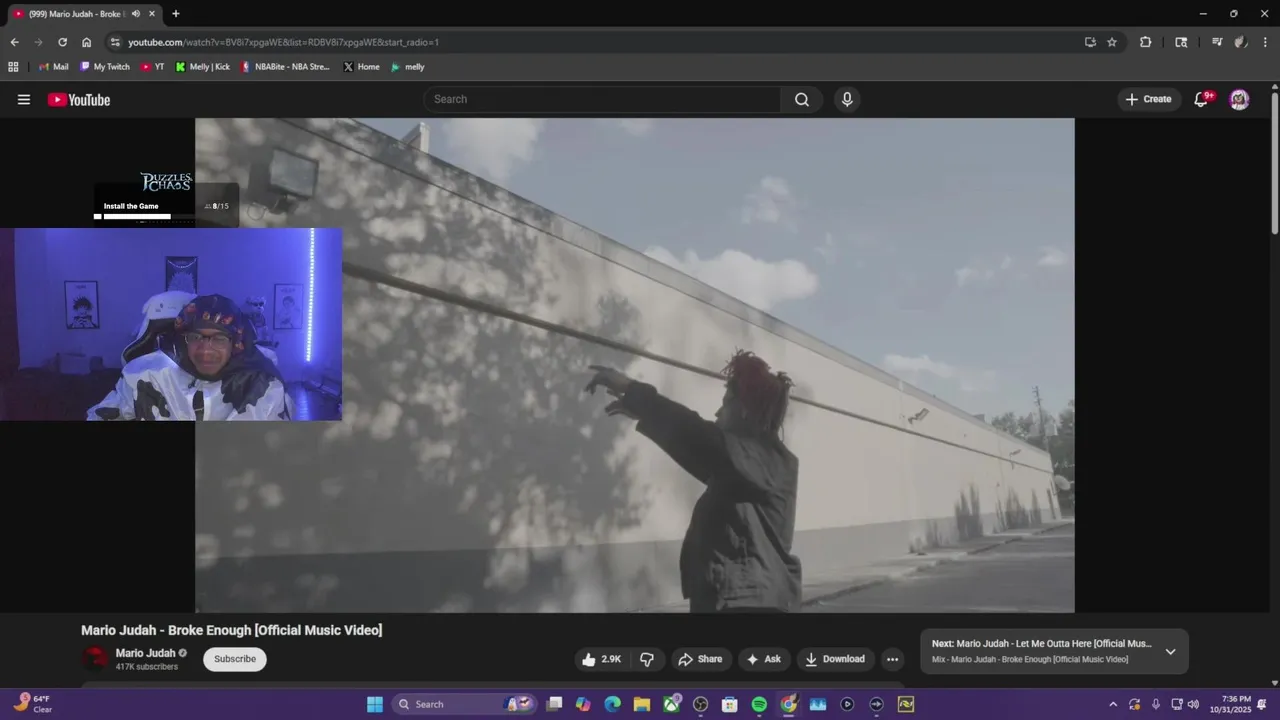Open more actions ellipsis under video
This screenshot has width=1280, height=720.
892,659
